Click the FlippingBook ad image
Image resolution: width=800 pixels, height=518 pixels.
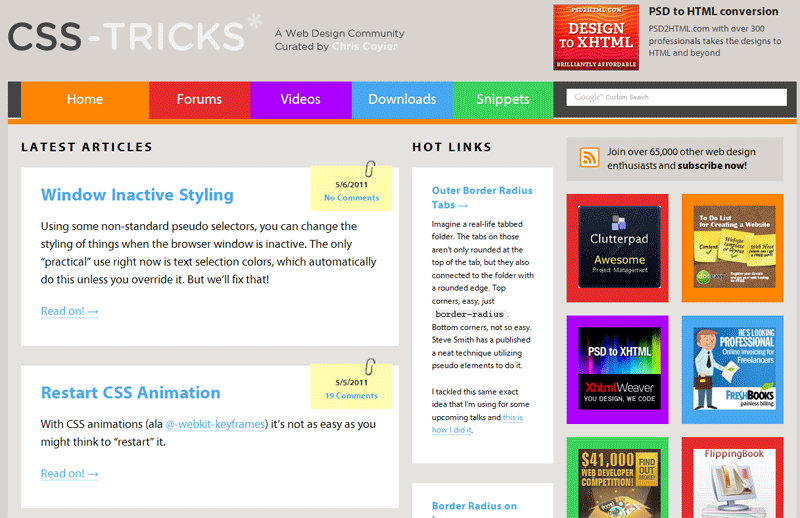(x=733, y=478)
